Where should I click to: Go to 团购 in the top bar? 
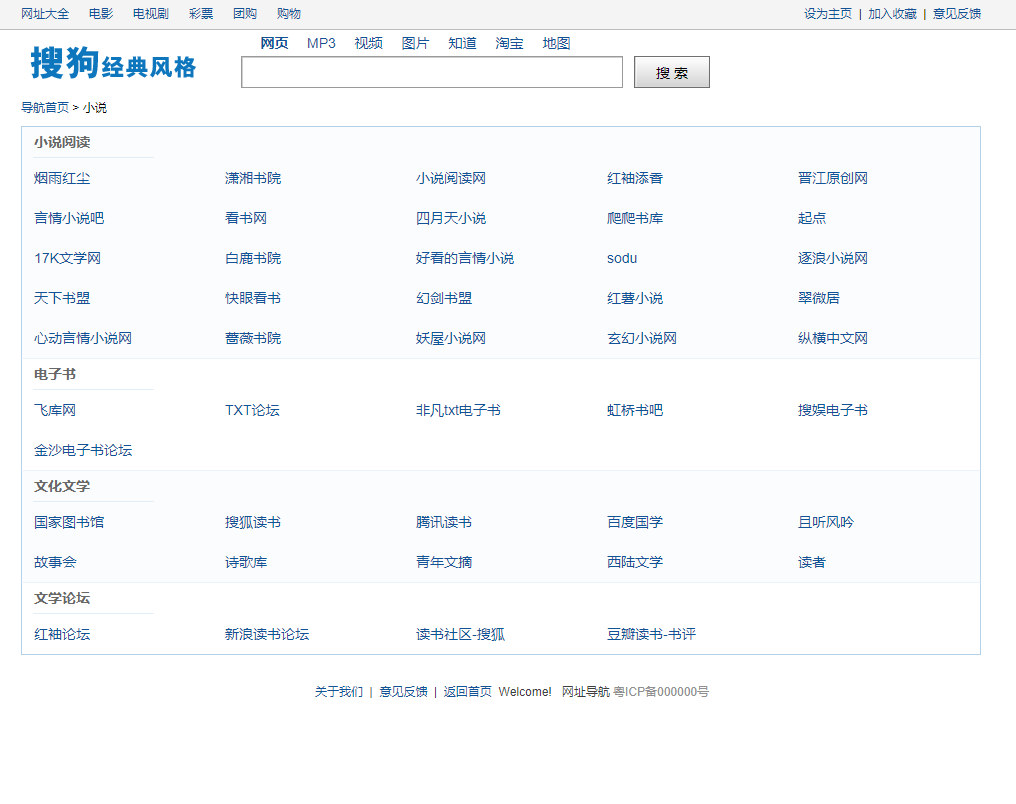click(245, 14)
